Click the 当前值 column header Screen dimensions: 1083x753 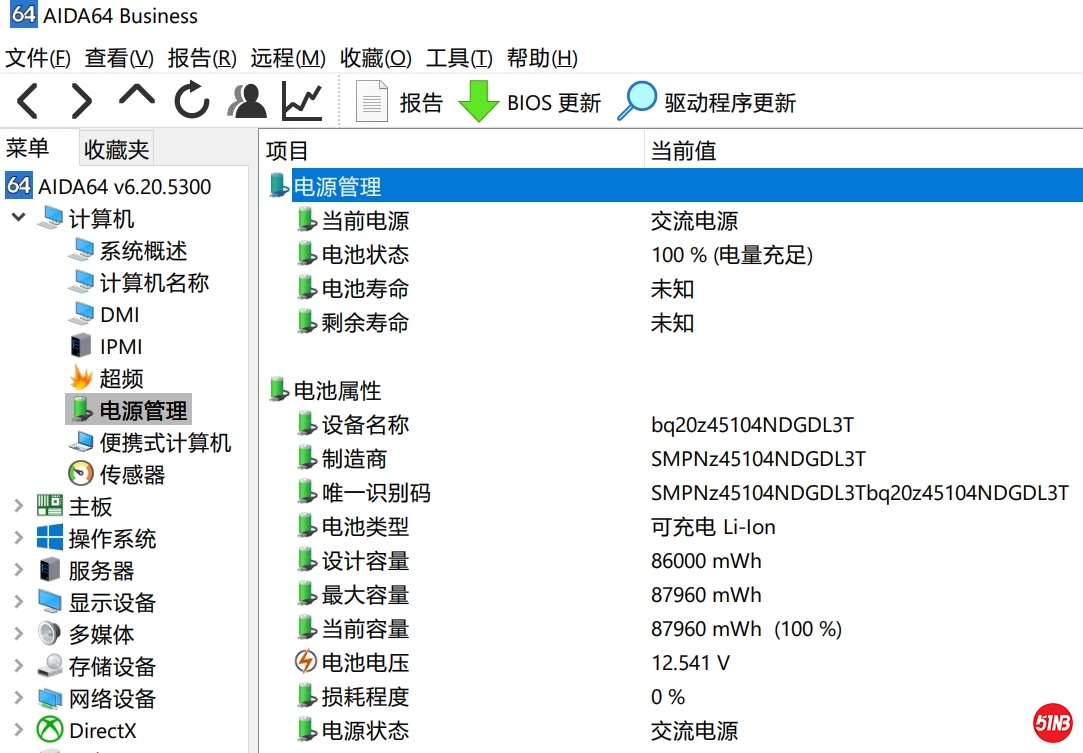coord(683,151)
